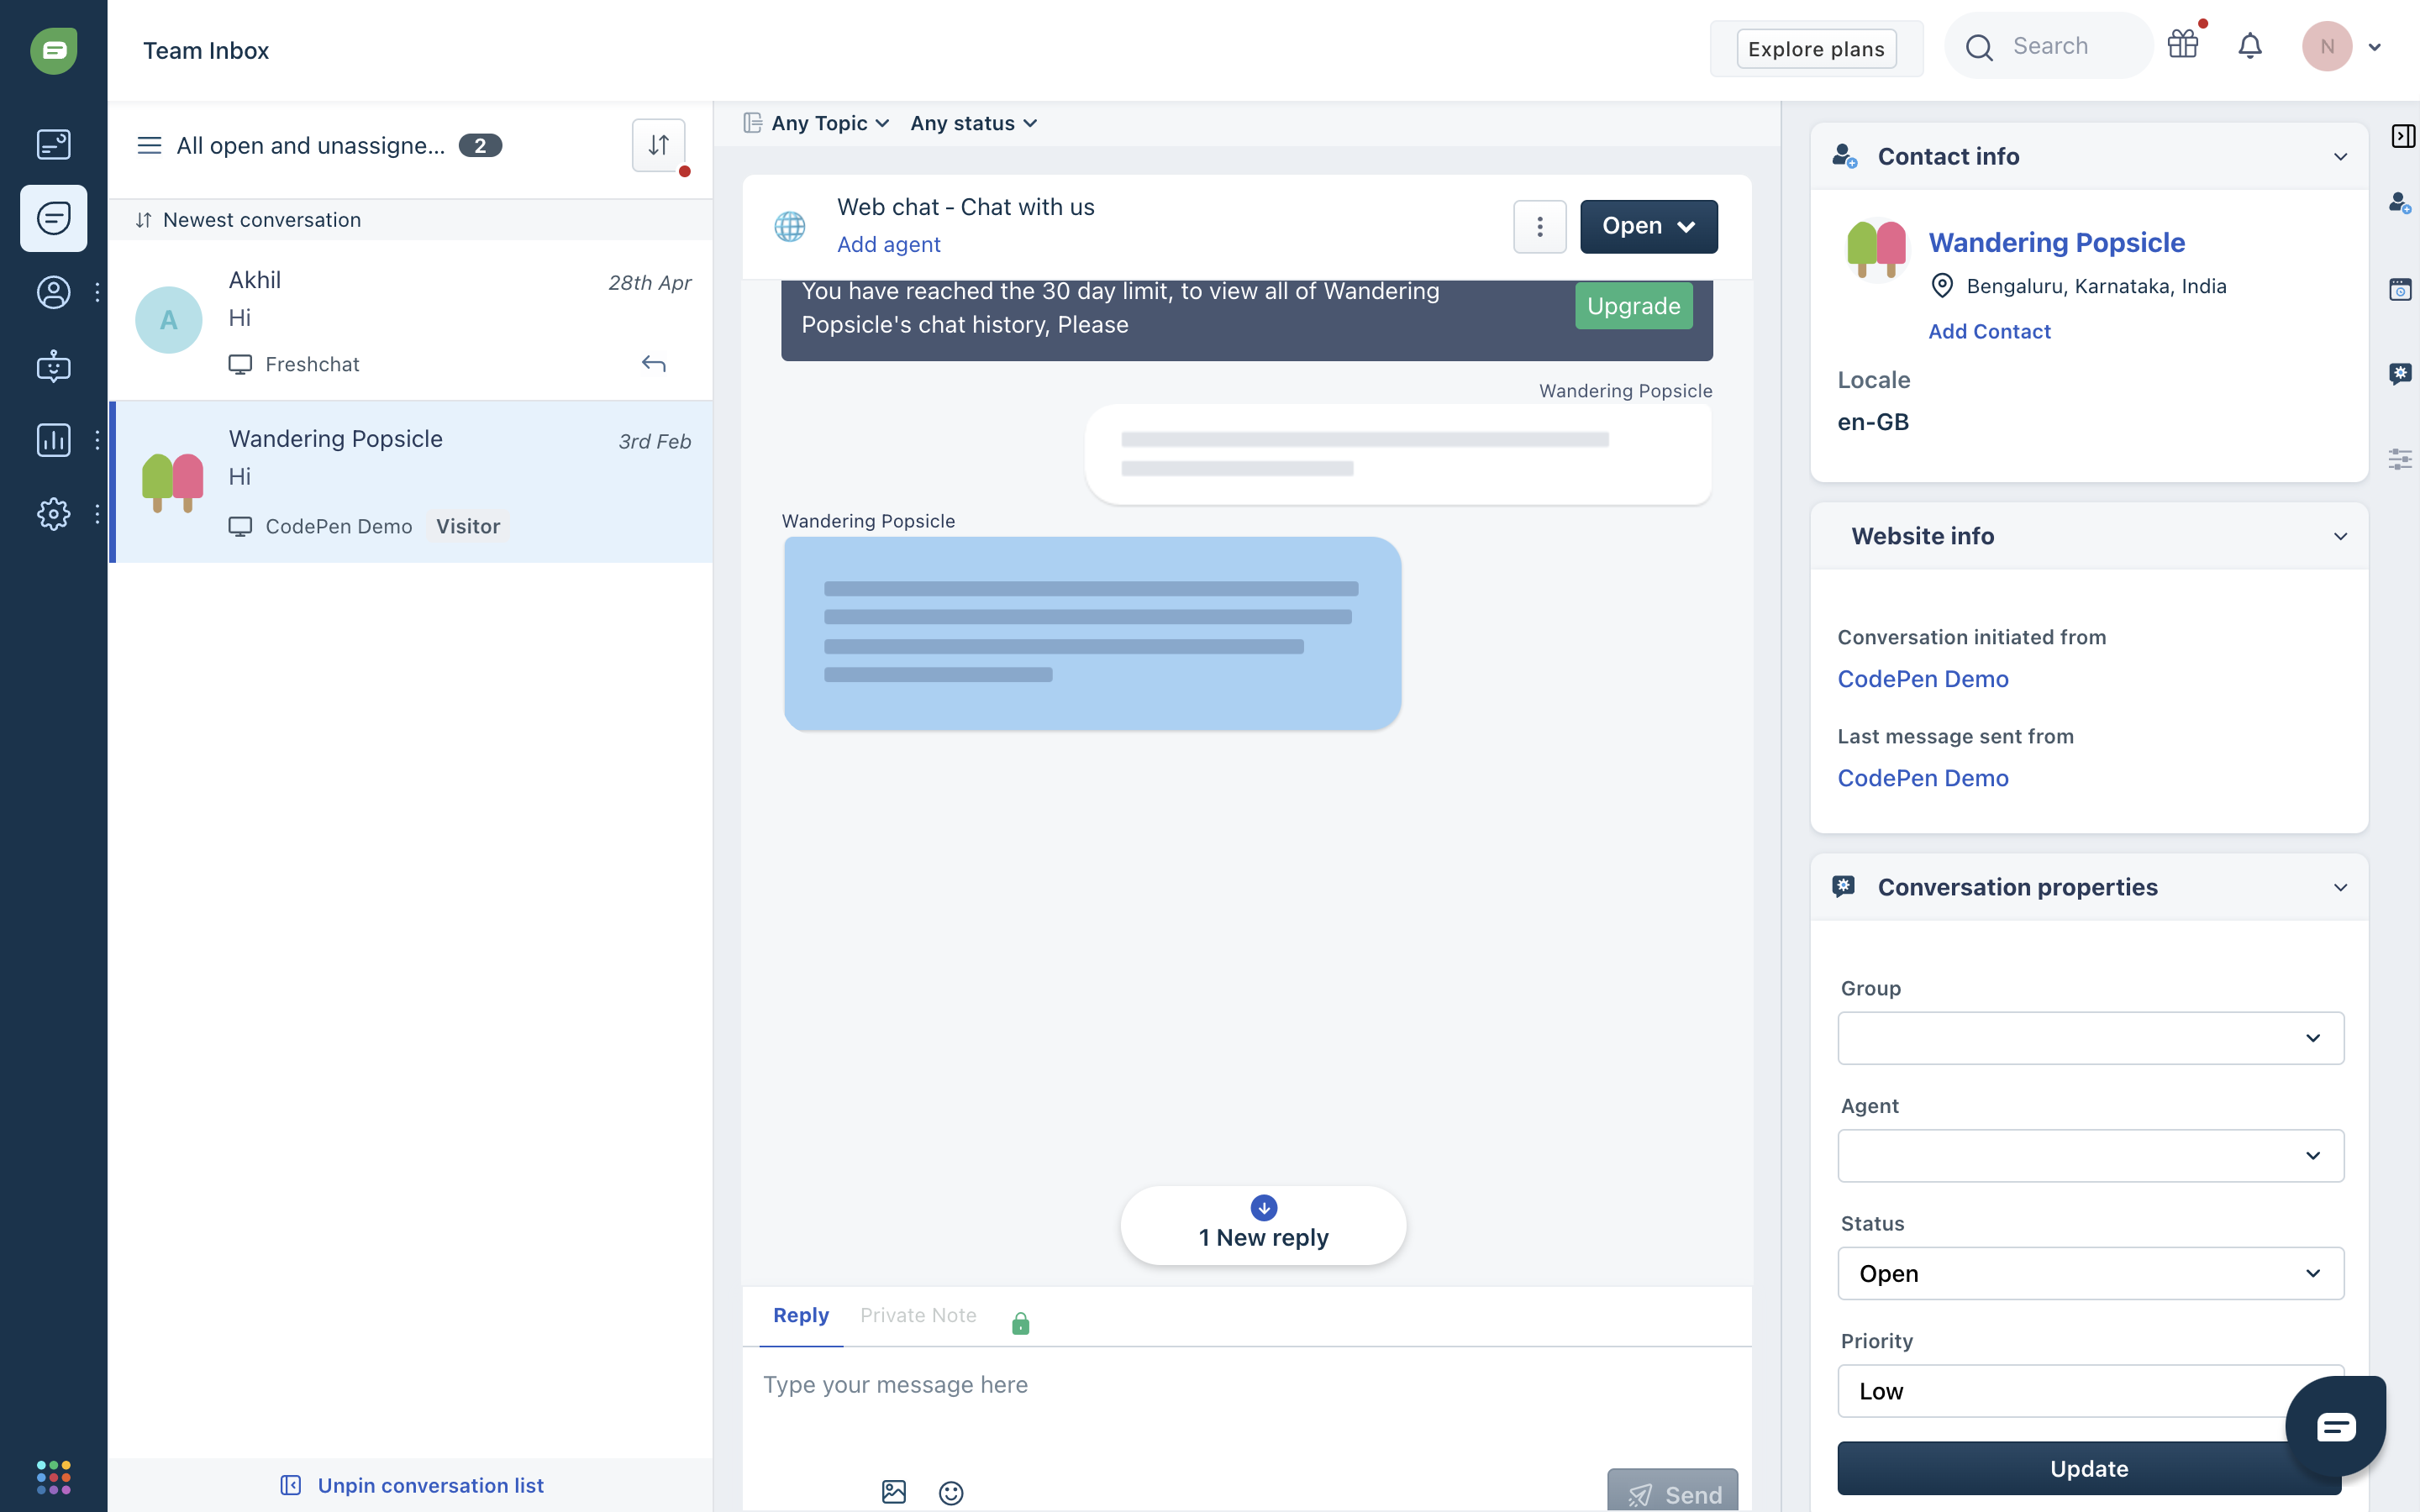Click the 1 New reply button
This screenshot has width=2420, height=1512.
(x=1263, y=1225)
